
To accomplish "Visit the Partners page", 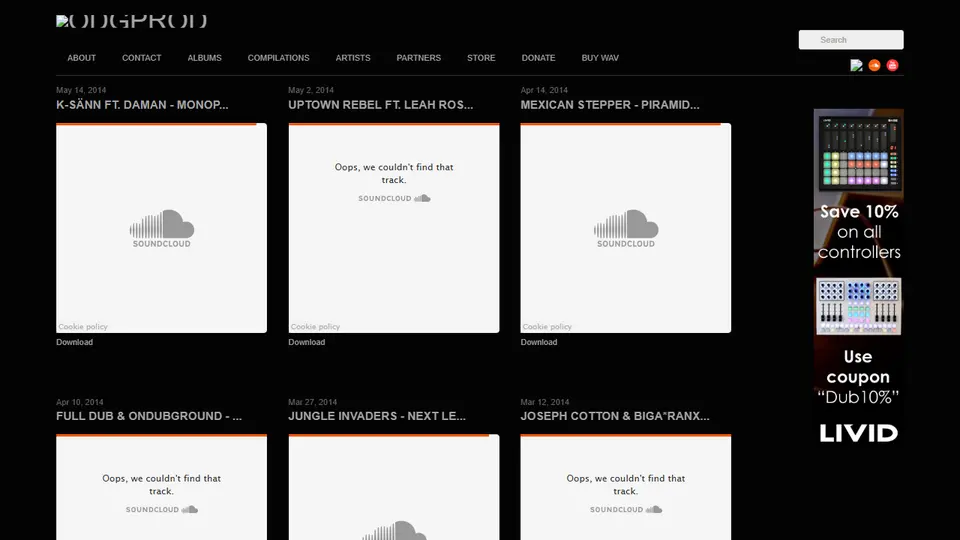I will (419, 58).
